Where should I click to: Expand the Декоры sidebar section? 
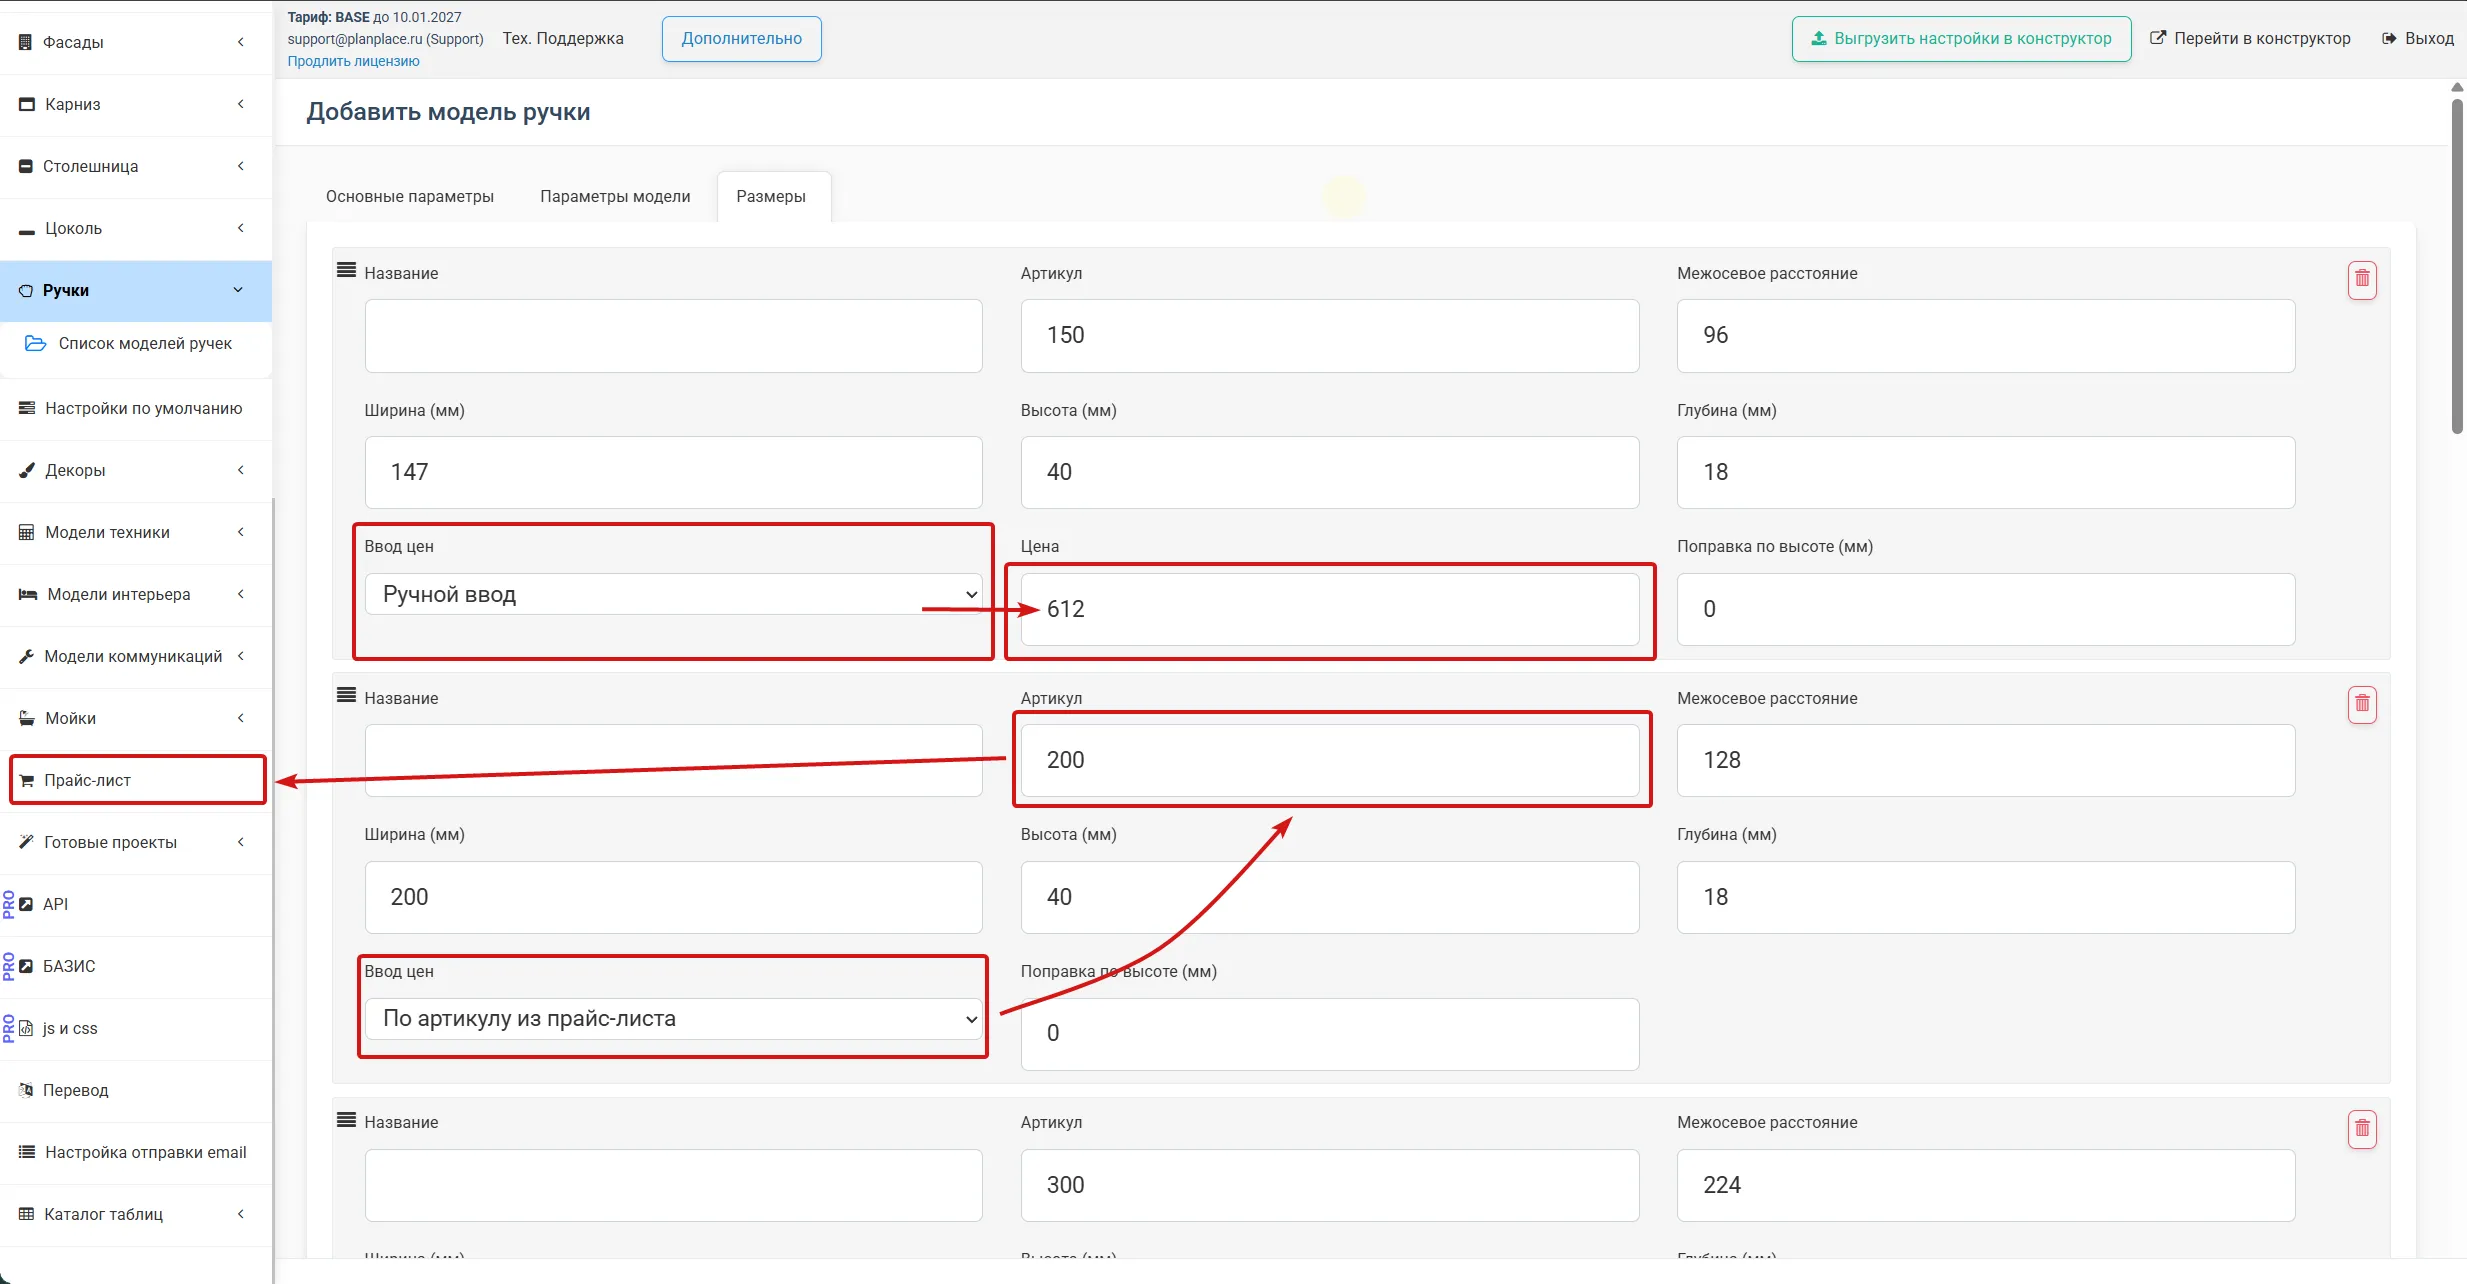coord(137,470)
